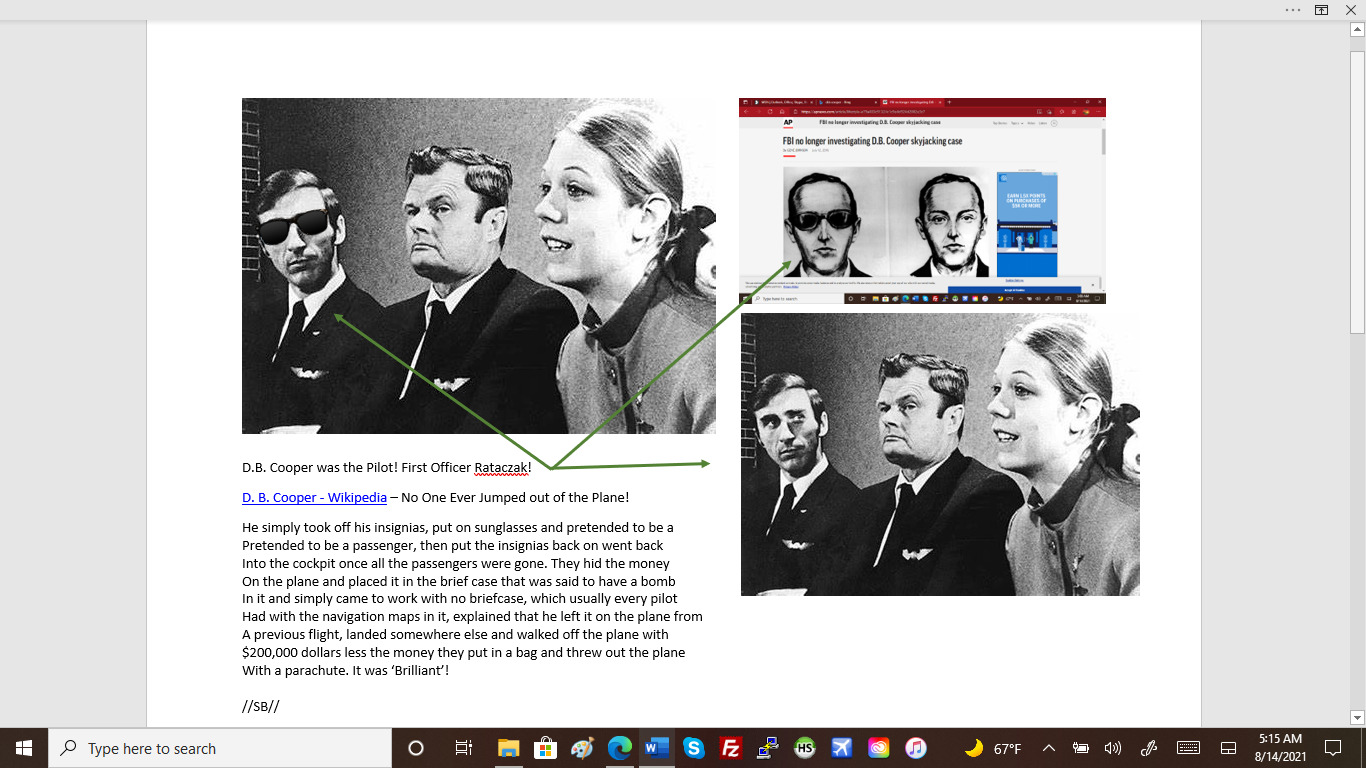
Task: Expand the hidden system tray icons
Action: click(x=1049, y=748)
